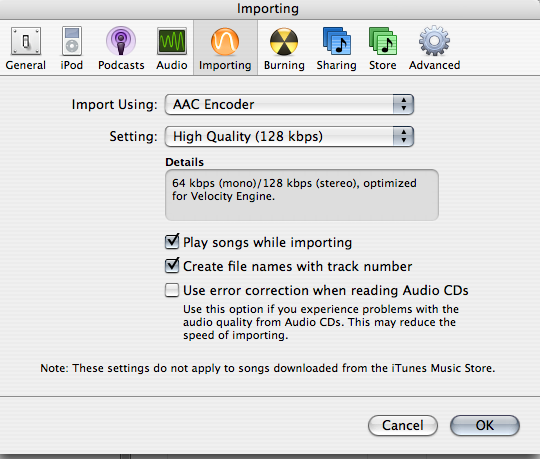Image resolution: width=540 pixels, height=459 pixels.
Task: Open the green Store icon
Action: [383, 41]
